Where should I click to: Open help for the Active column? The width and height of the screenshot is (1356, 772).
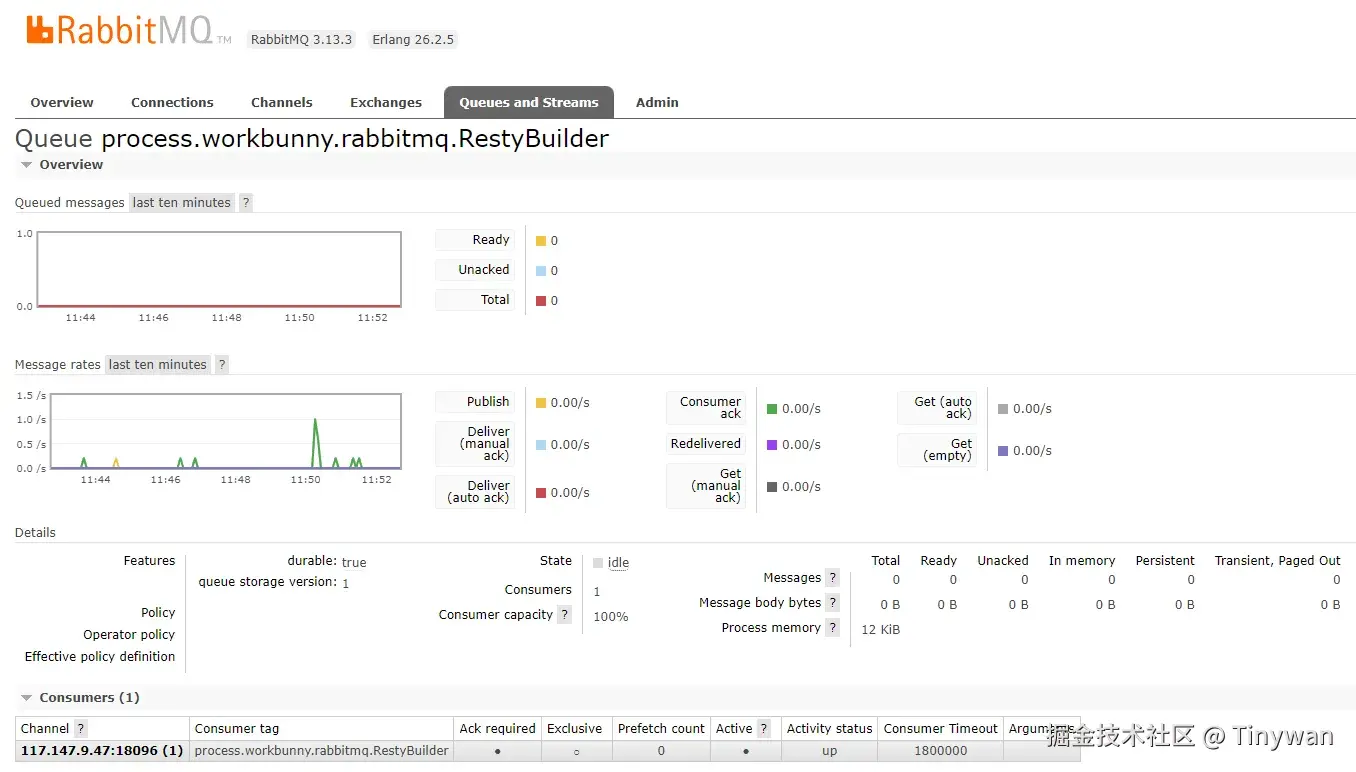click(x=764, y=729)
